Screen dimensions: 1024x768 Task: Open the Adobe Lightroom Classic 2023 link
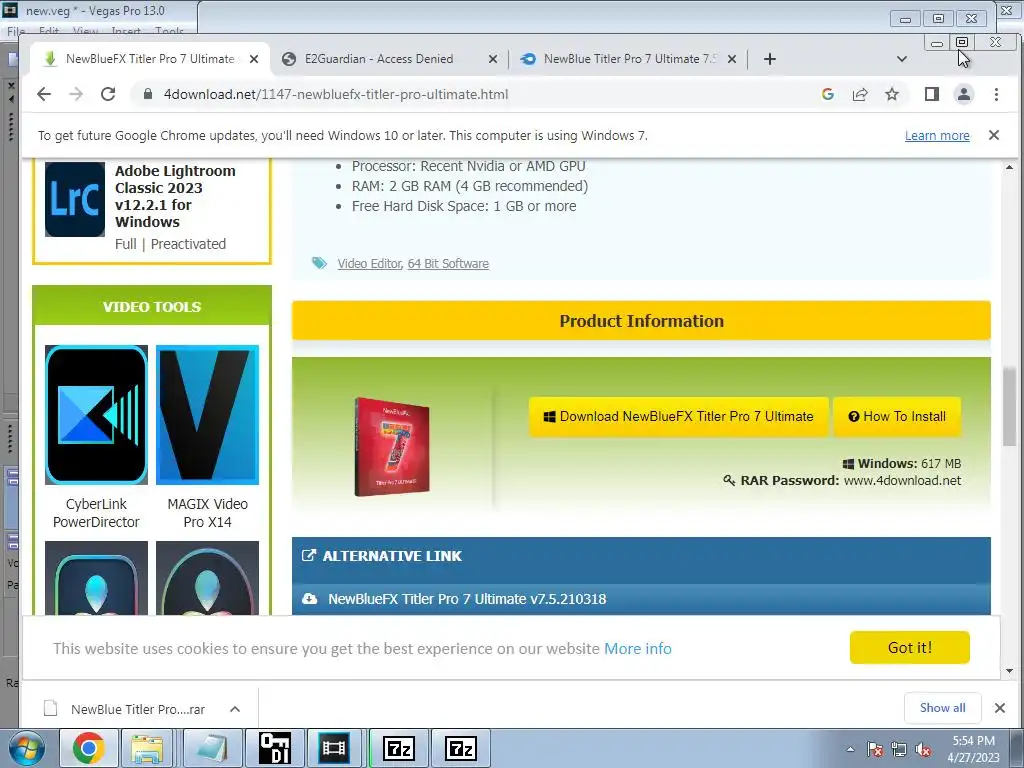coord(175,196)
